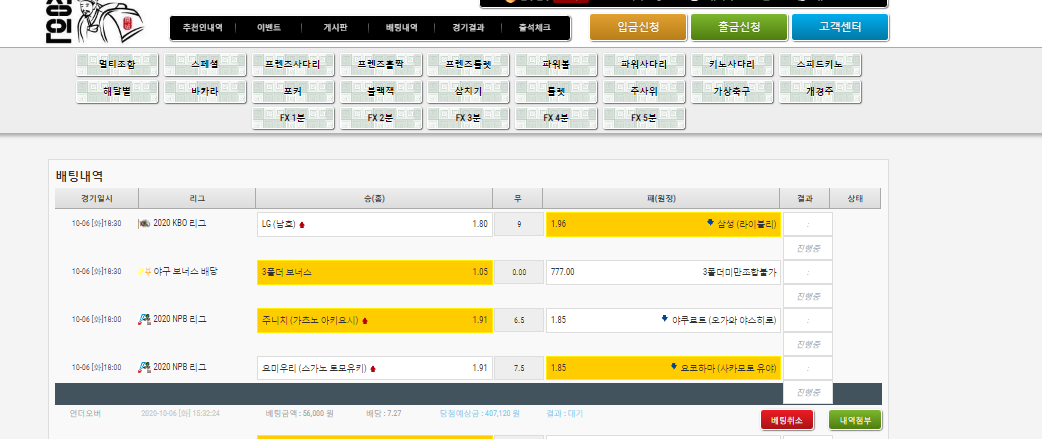Go to 출석체크 in the top menu
The height and width of the screenshot is (439, 1042).
click(x=535, y=28)
